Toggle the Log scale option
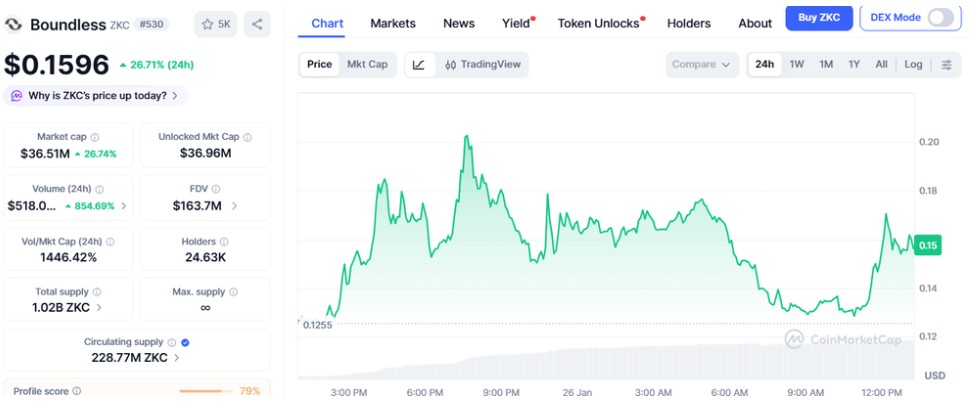971x415 pixels. [x=913, y=65]
